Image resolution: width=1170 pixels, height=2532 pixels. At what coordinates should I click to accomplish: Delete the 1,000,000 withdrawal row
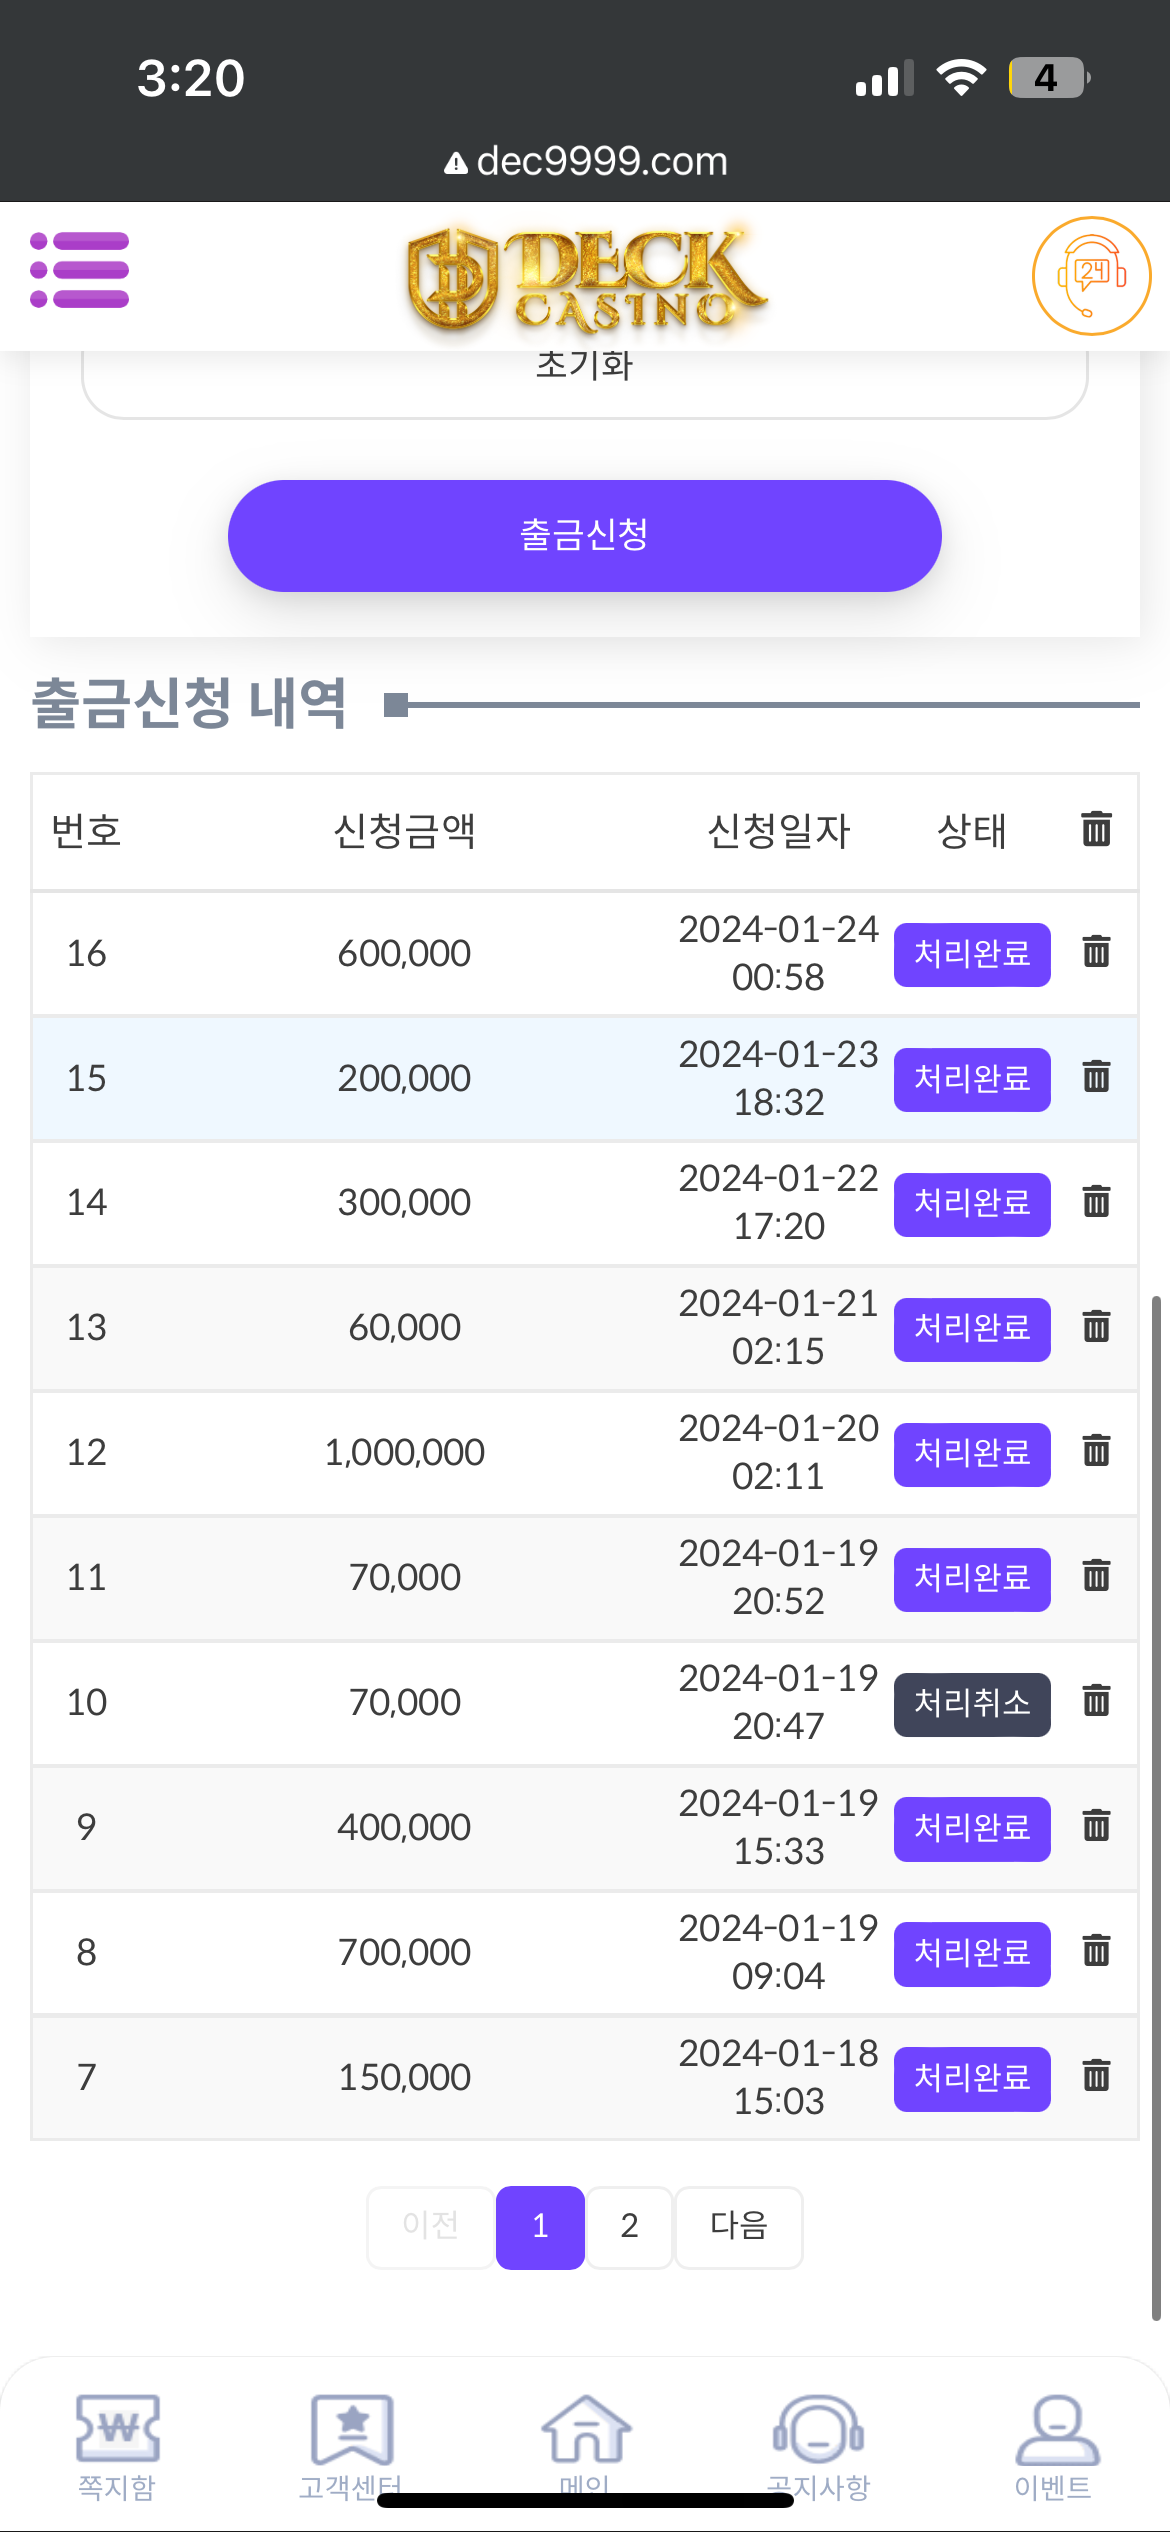click(1096, 1450)
